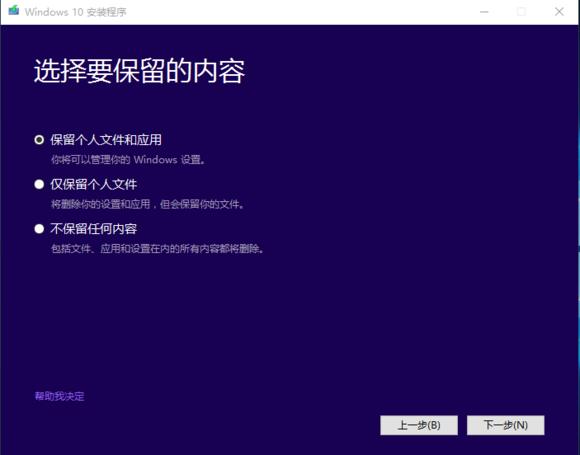Select "仅保留个人文件" radio button
The image size is (580, 455).
pyautogui.click(x=39, y=184)
